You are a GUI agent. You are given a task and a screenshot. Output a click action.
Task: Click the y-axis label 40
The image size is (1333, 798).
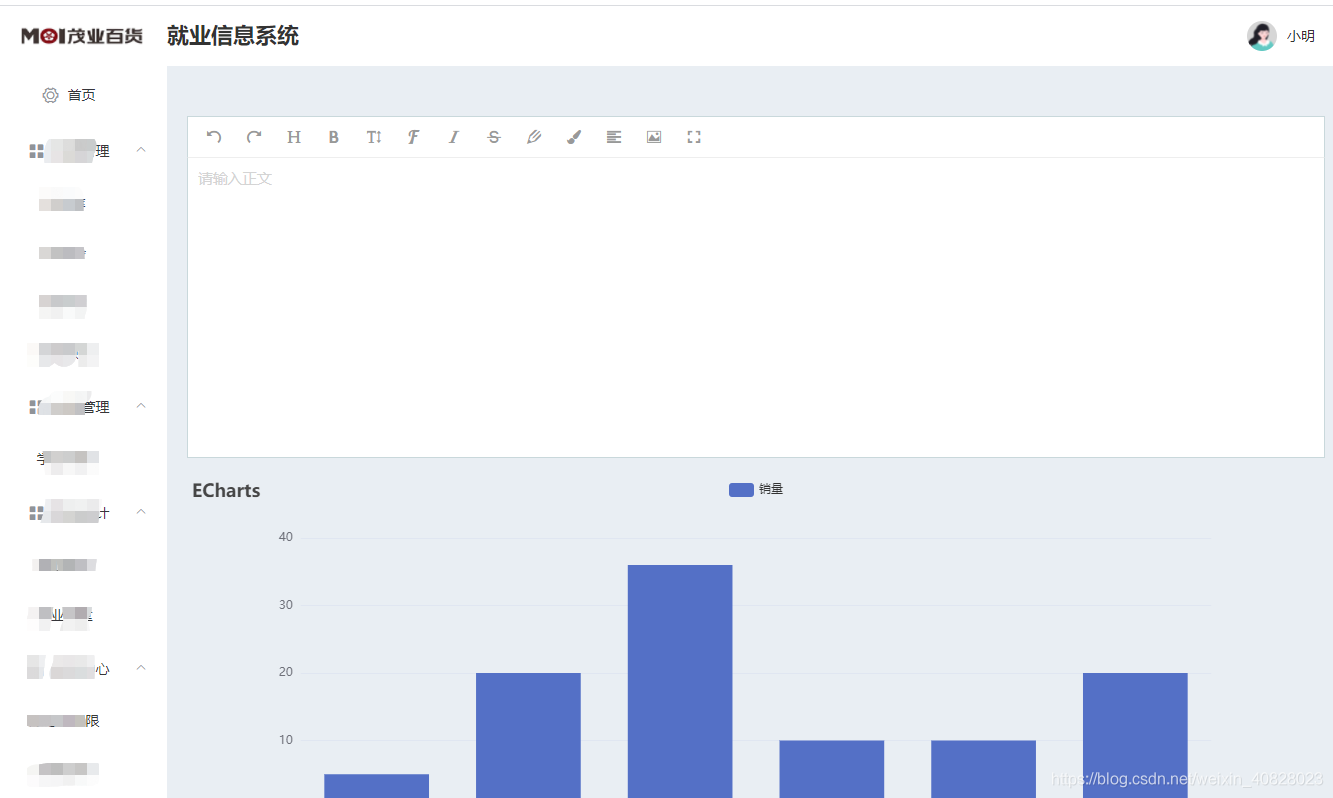[286, 537]
